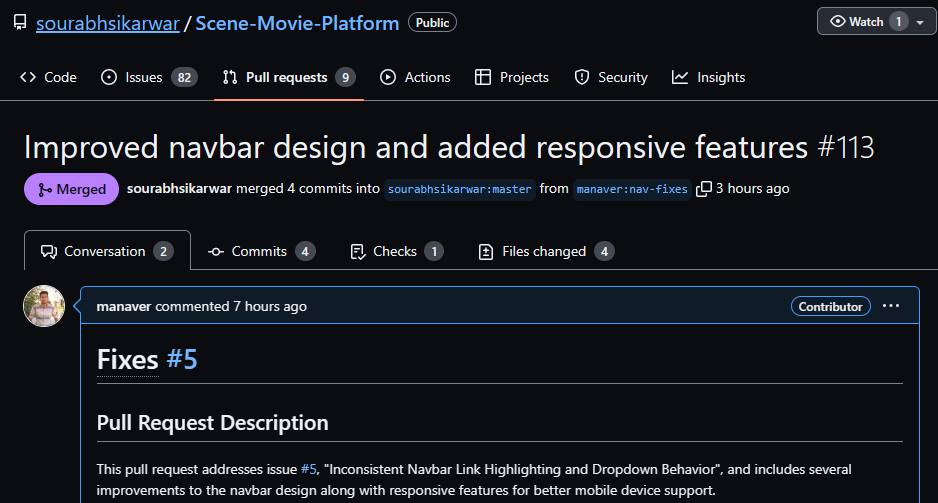This screenshot has height=503, width=938.
Task: Click the Code brackets icon
Action: coord(28,77)
